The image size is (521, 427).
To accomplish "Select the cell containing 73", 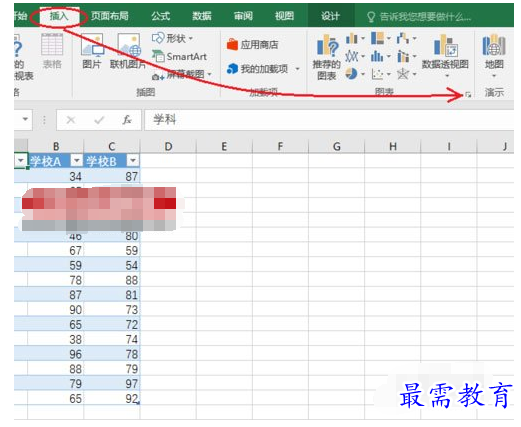I will tap(112, 310).
